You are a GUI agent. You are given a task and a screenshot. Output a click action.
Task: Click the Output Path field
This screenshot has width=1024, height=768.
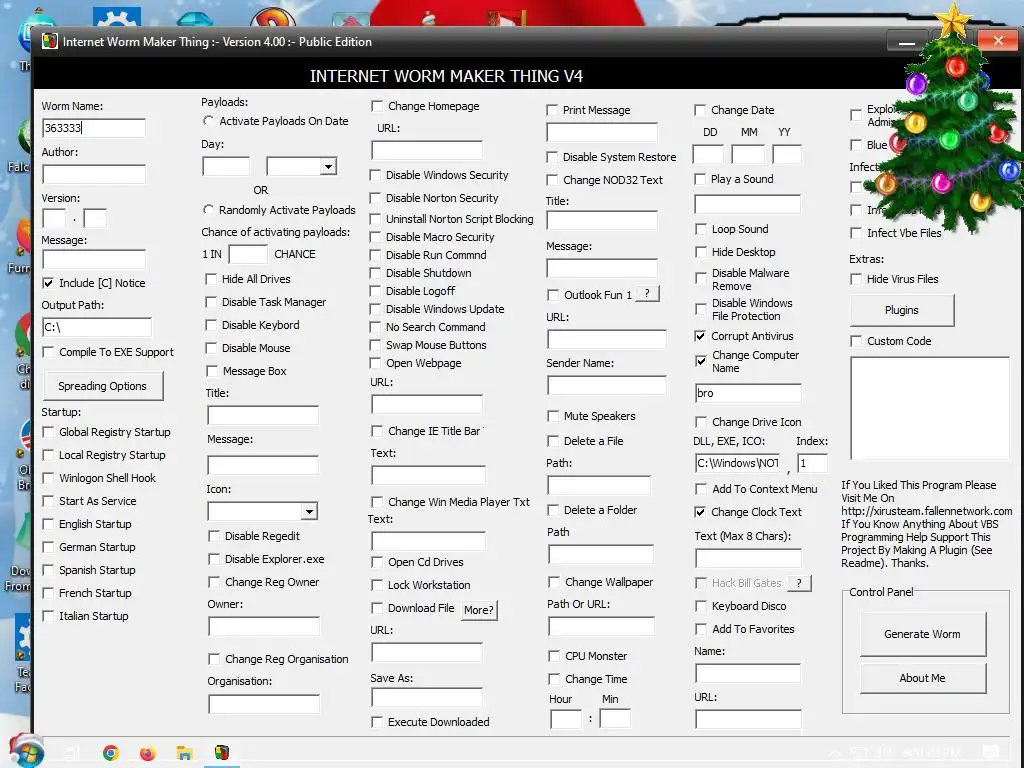click(x=97, y=327)
